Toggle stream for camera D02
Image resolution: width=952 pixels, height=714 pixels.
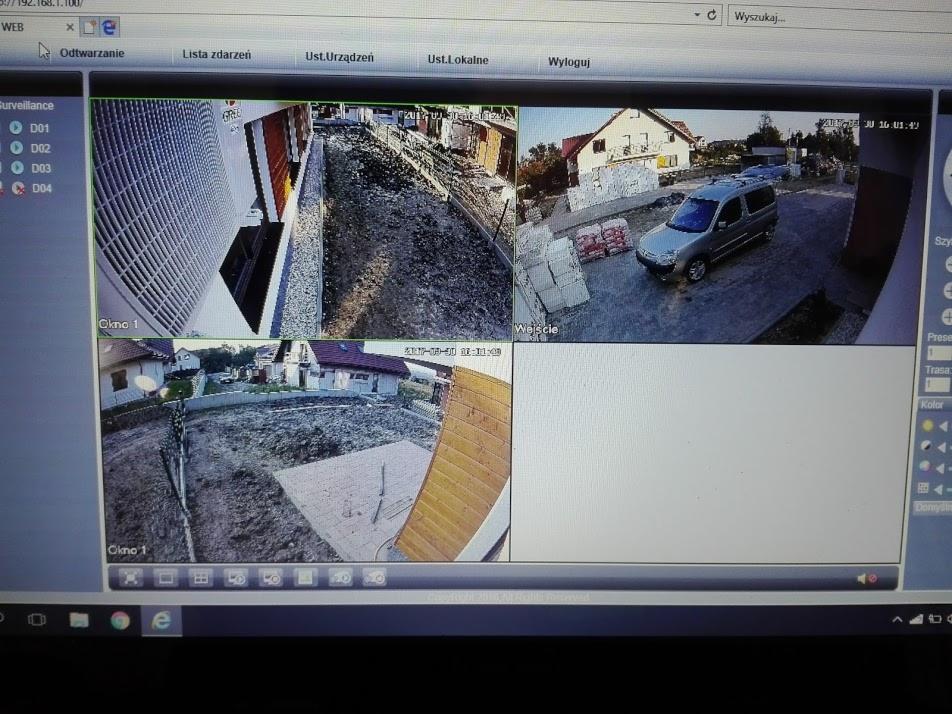tap(17, 148)
